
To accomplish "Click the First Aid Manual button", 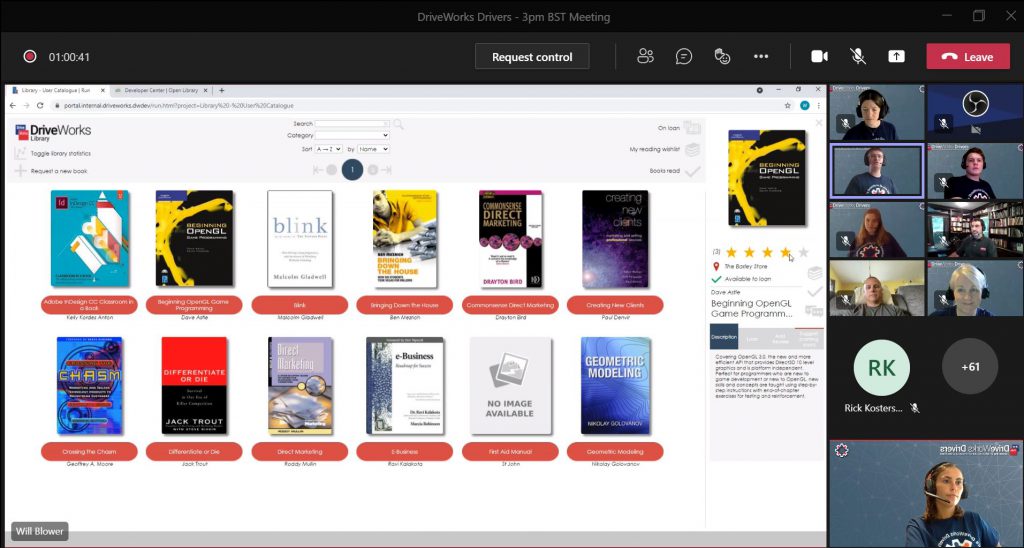I will 510,451.
